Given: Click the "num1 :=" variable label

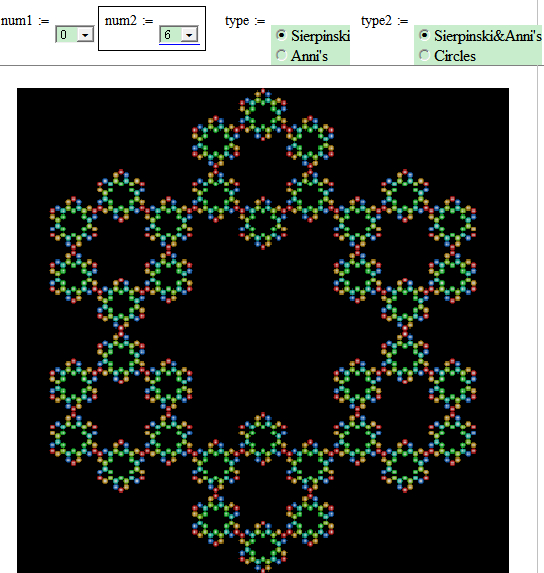Looking at the screenshot, I should tap(25, 20).
